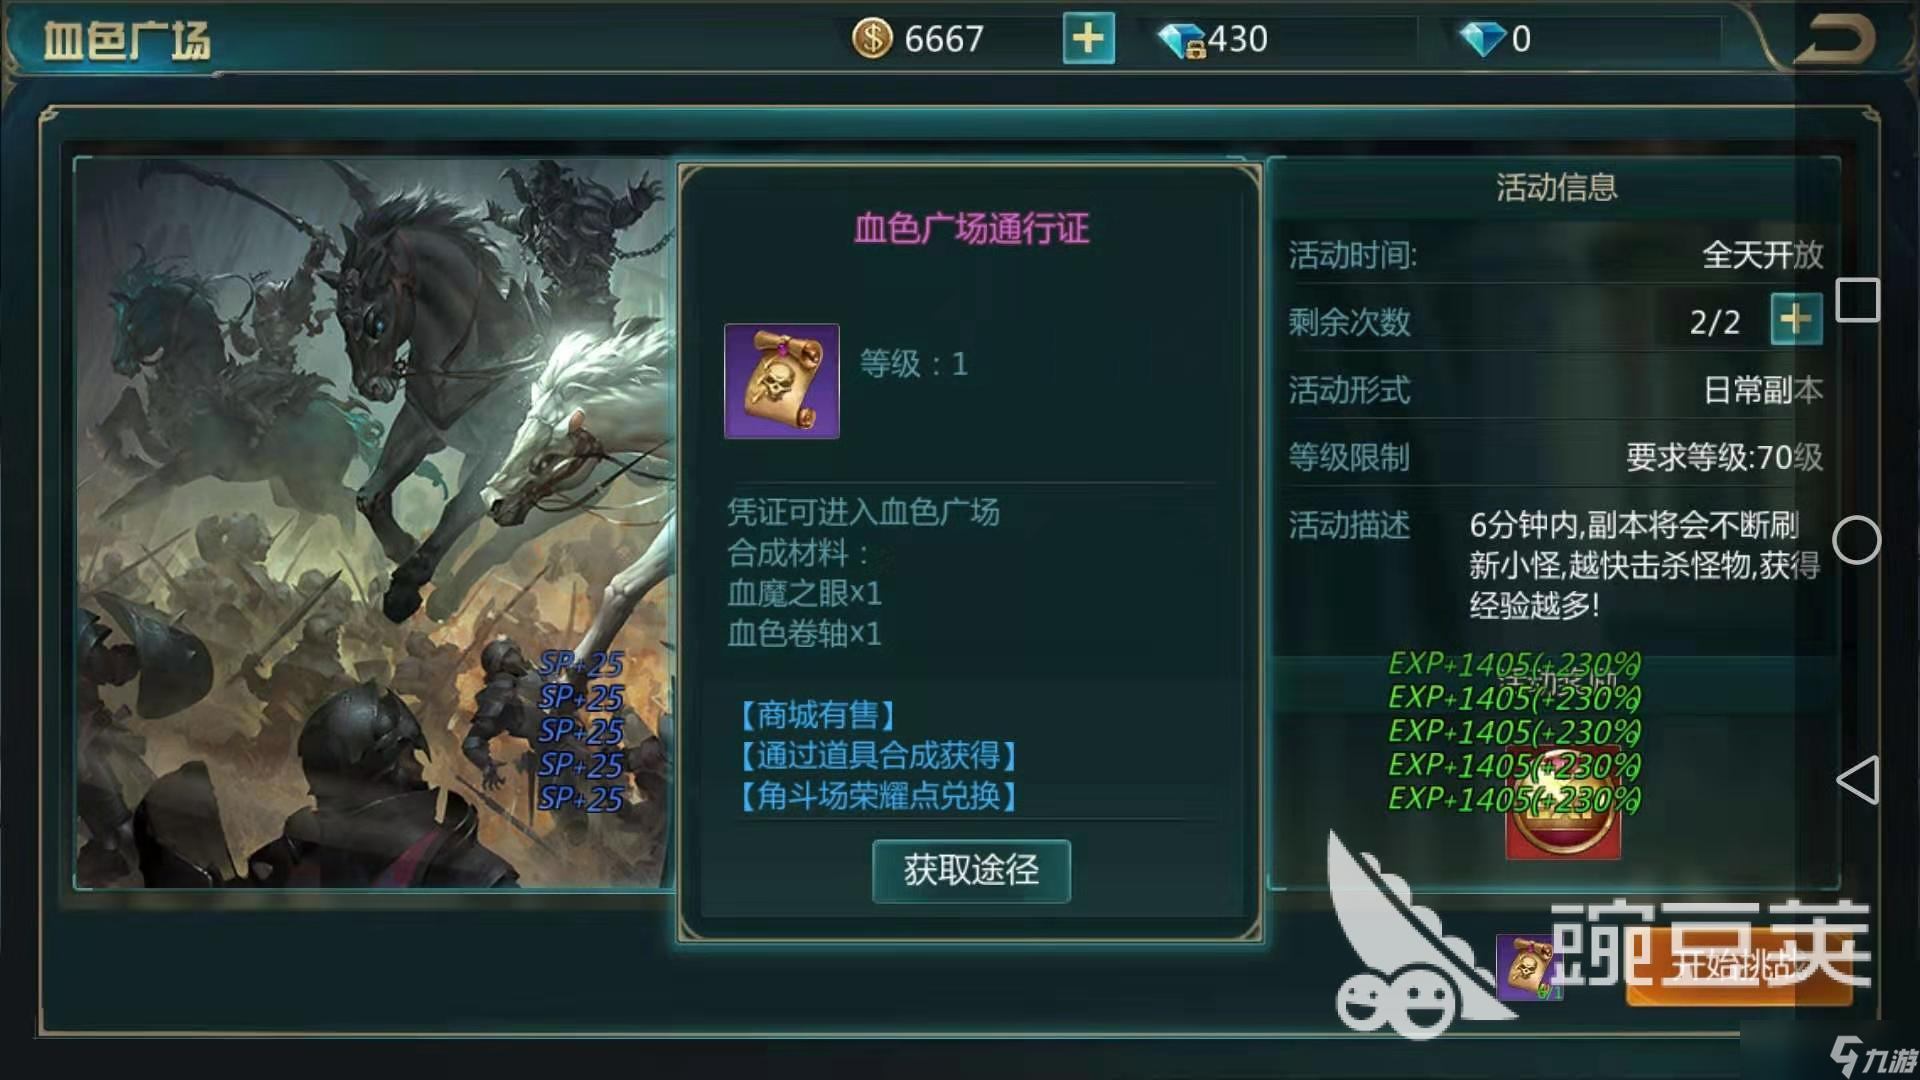Image resolution: width=1920 pixels, height=1080 pixels.
Task: Tap the blue diamond currency icon
Action: [x=1482, y=39]
